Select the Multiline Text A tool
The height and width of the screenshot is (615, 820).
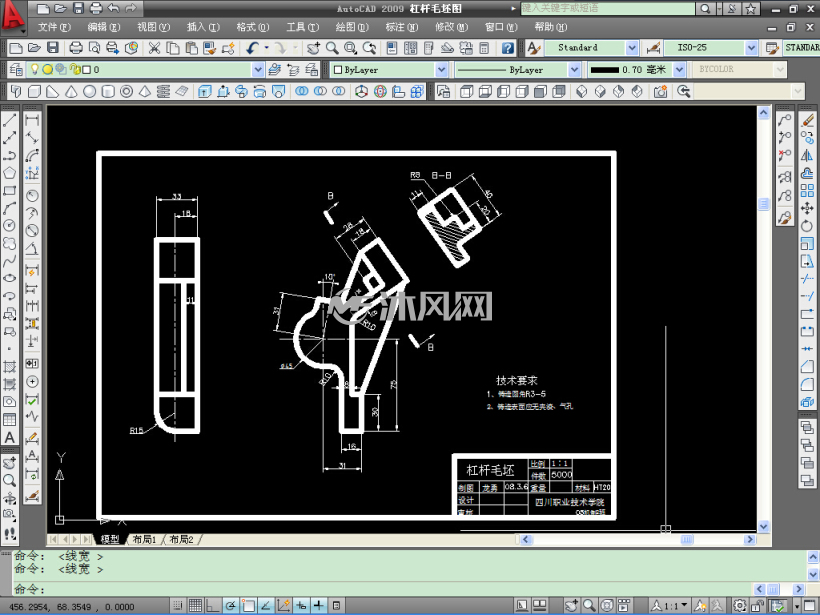click(x=9, y=437)
